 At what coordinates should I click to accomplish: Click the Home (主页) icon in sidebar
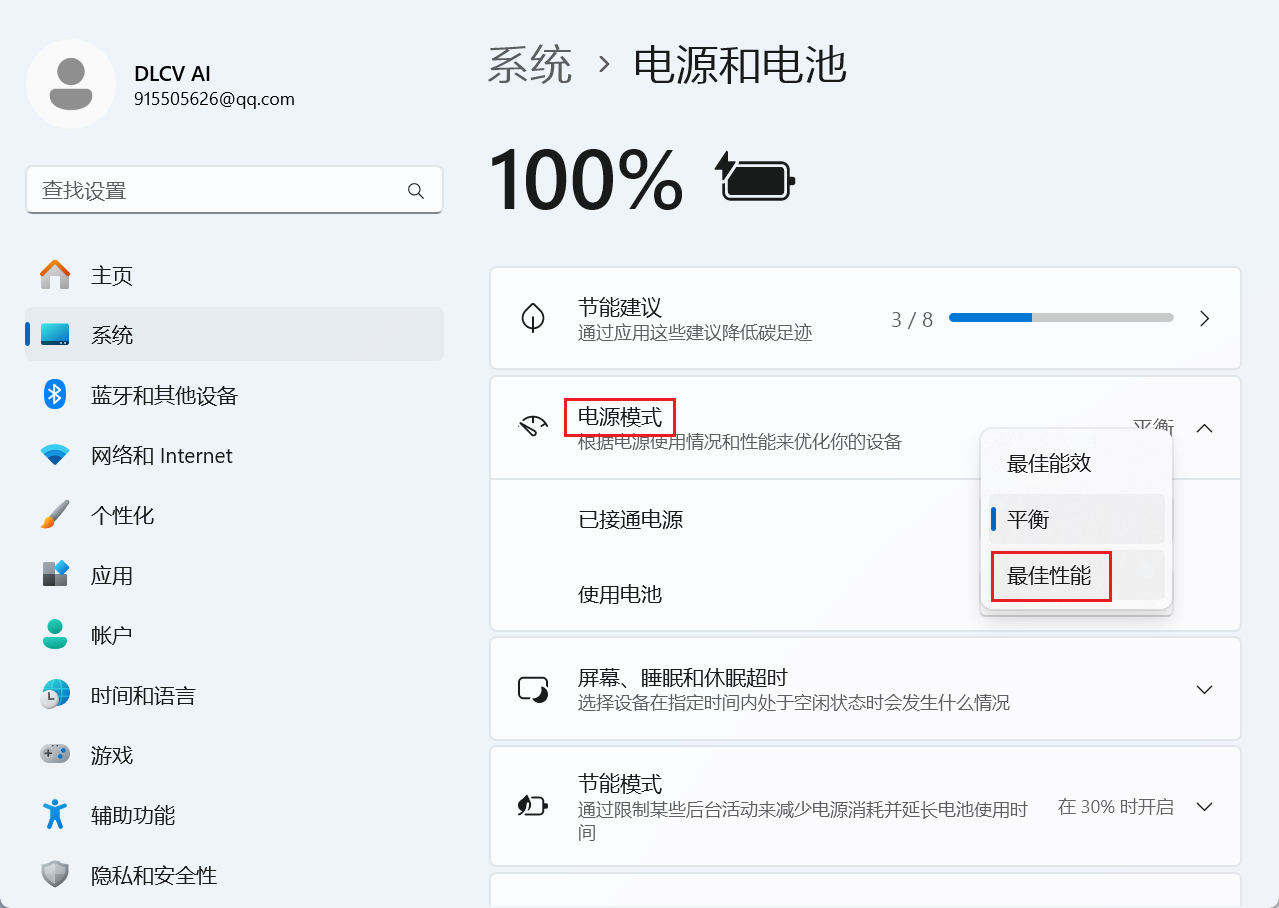(x=55, y=275)
